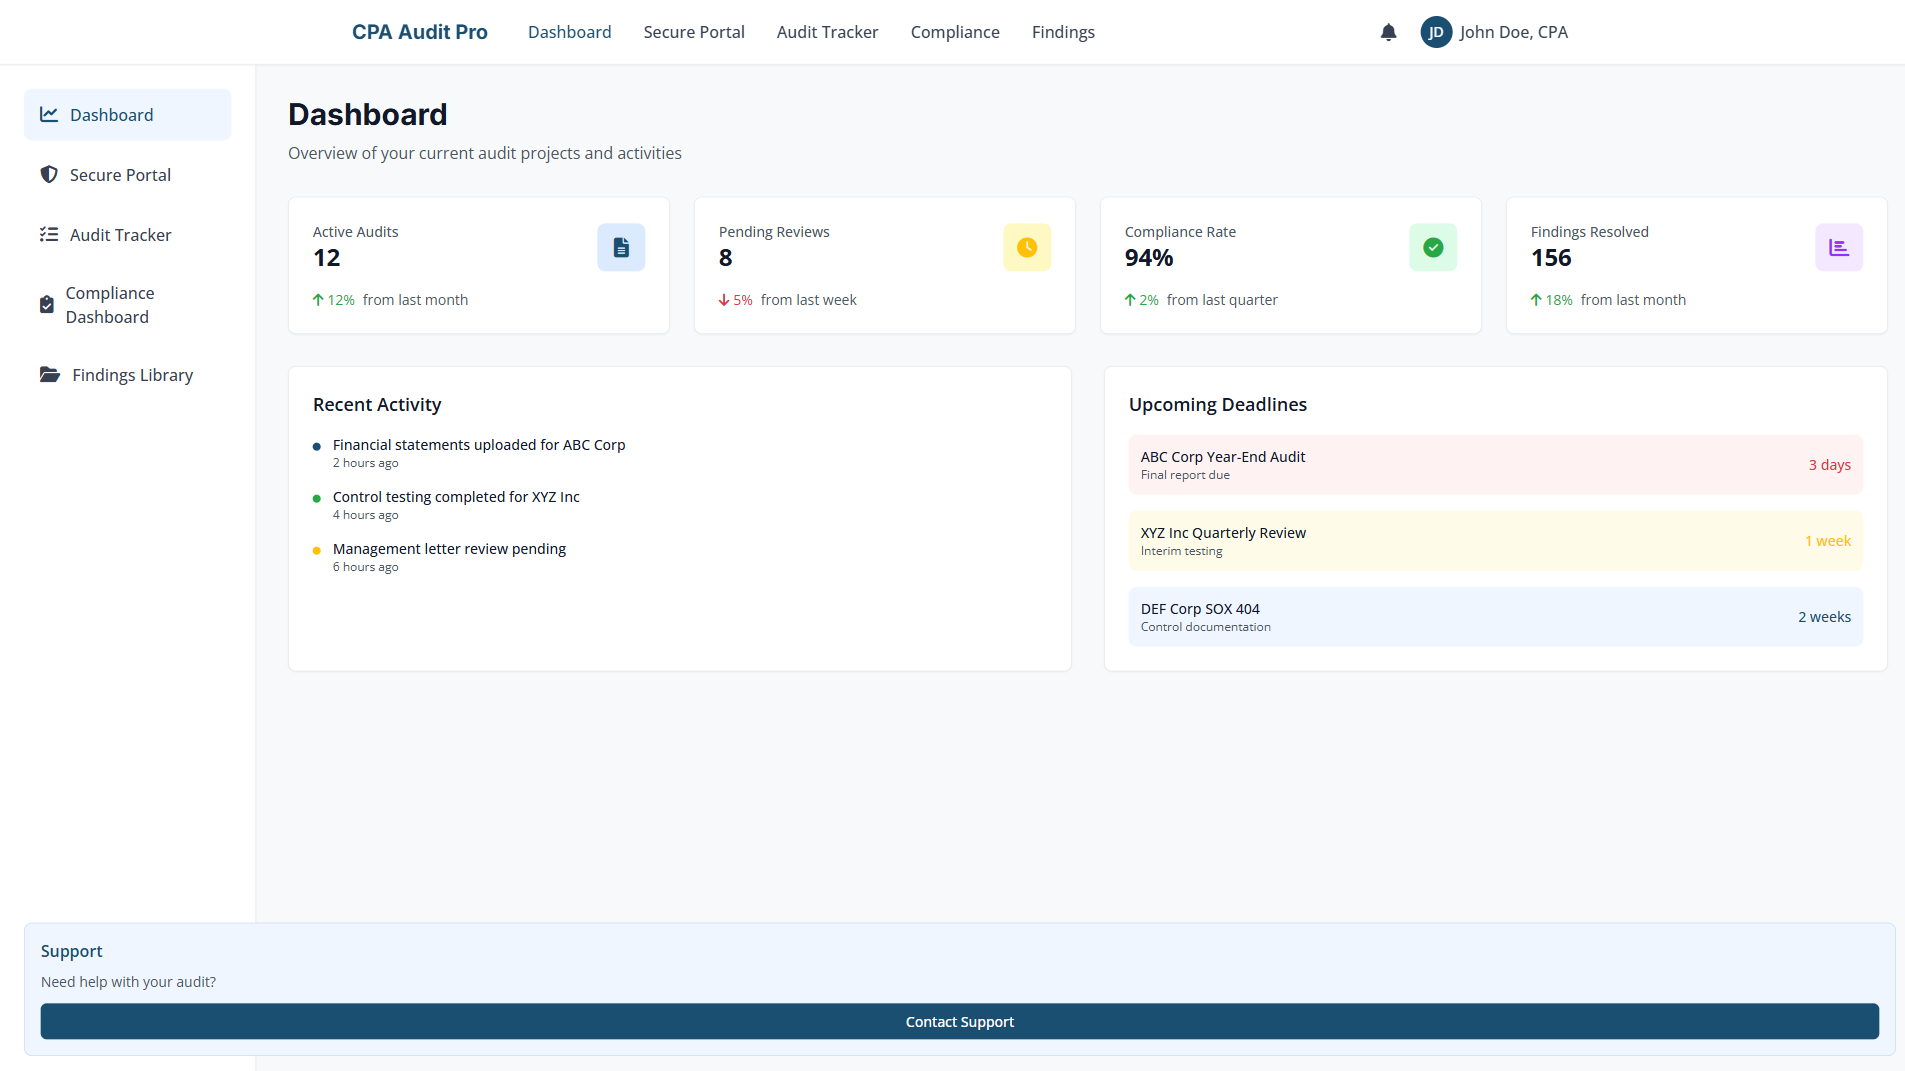Select Compliance from the top navigation
The width and height of the screenshot is (1905, 1071).
click(955, 31)
